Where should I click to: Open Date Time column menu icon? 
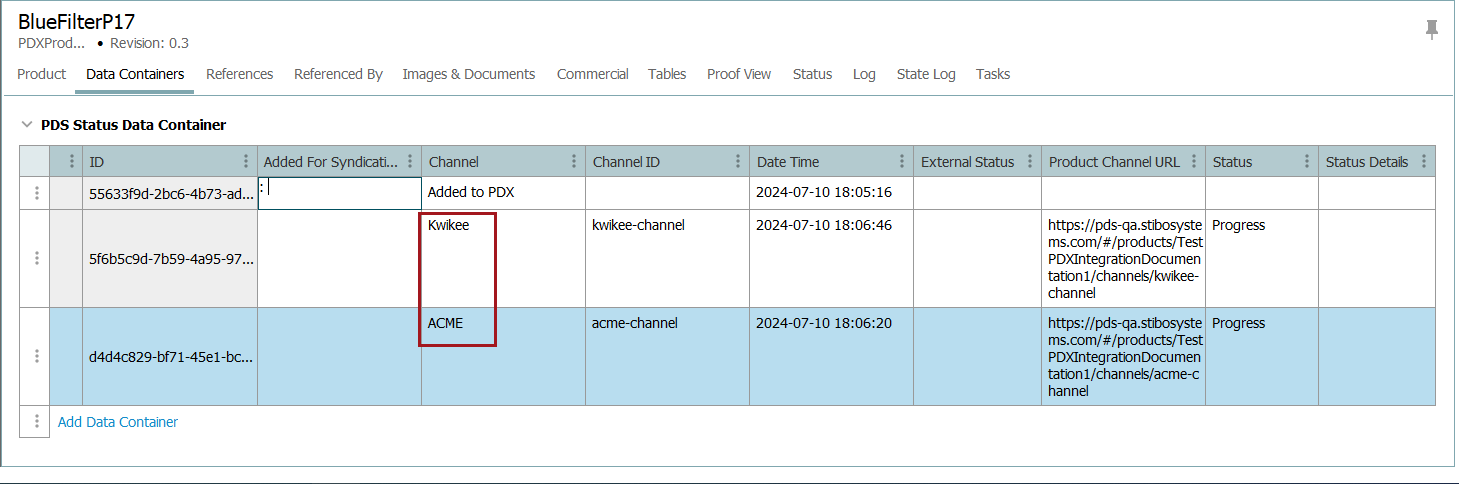pyautogui.click(x=902, y=162)
